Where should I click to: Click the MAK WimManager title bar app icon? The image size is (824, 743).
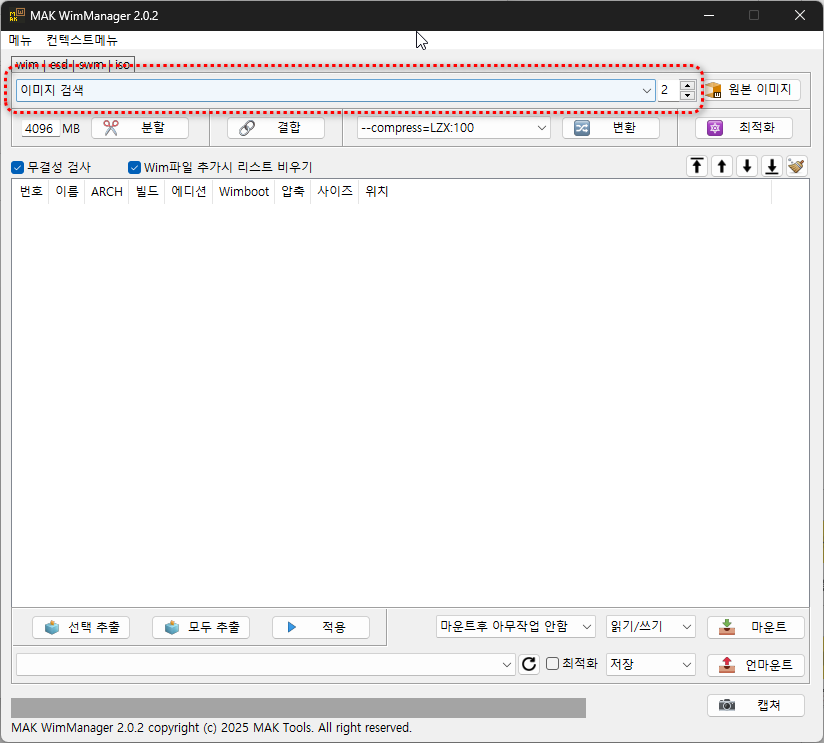(x=17, y=15)
